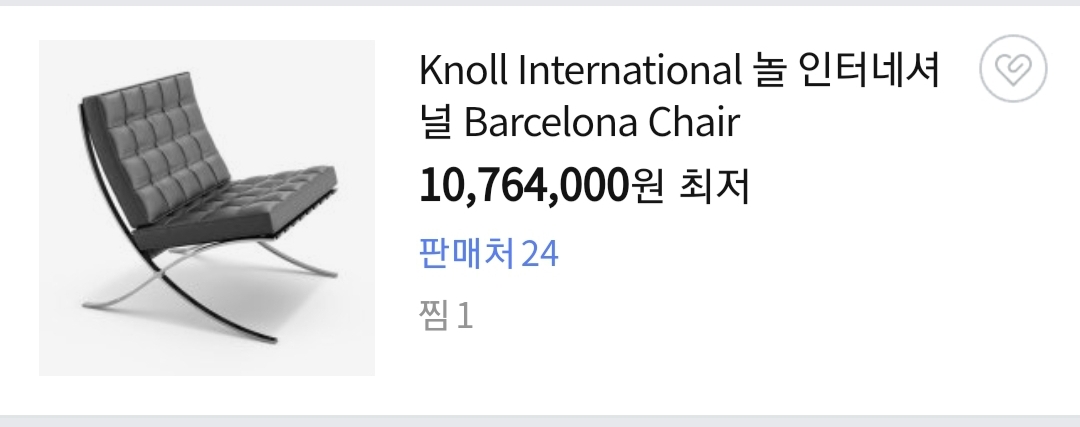Viewport: 1080px width, 427px height.
Task: Click the tufted backrest in product photo
Action: pyautogui.click(x=150, y=140)
